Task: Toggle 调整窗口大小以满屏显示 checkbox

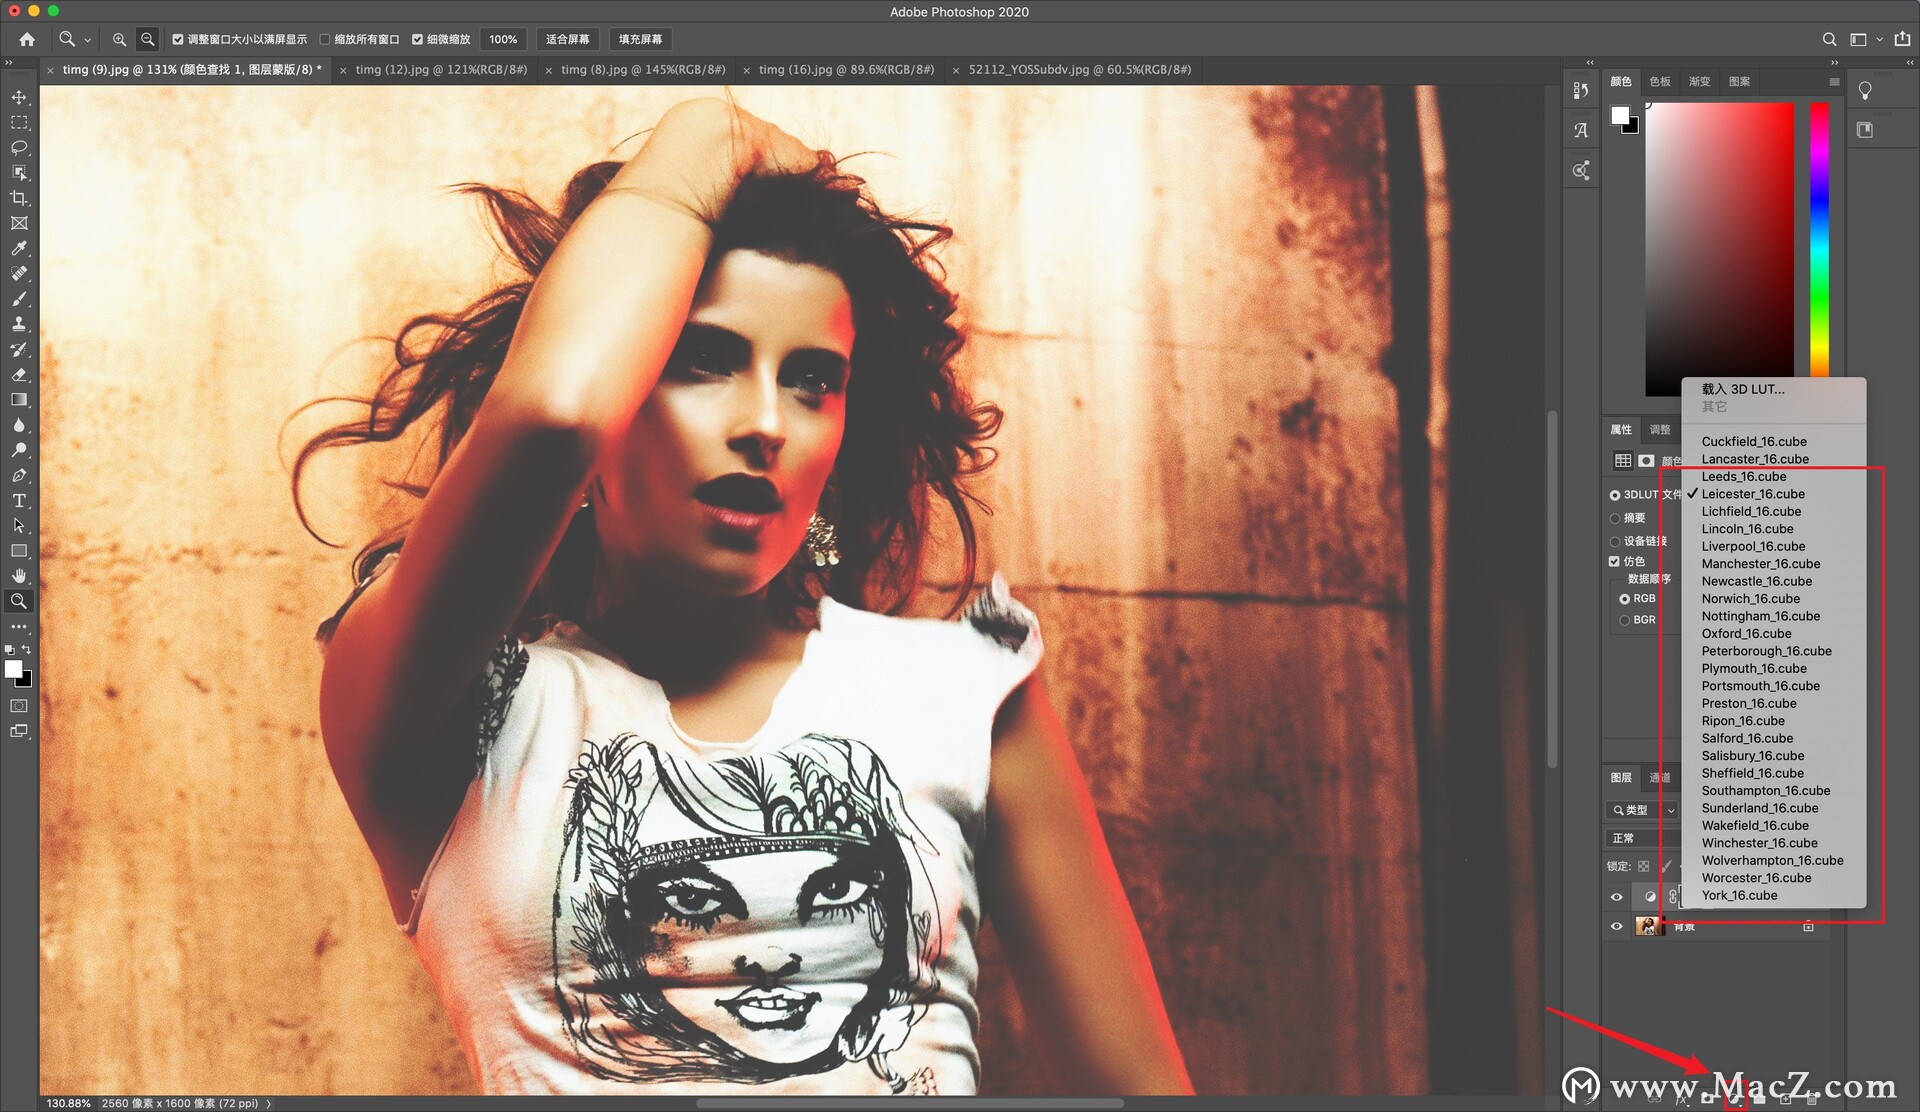Action: (x=178, y=39)
